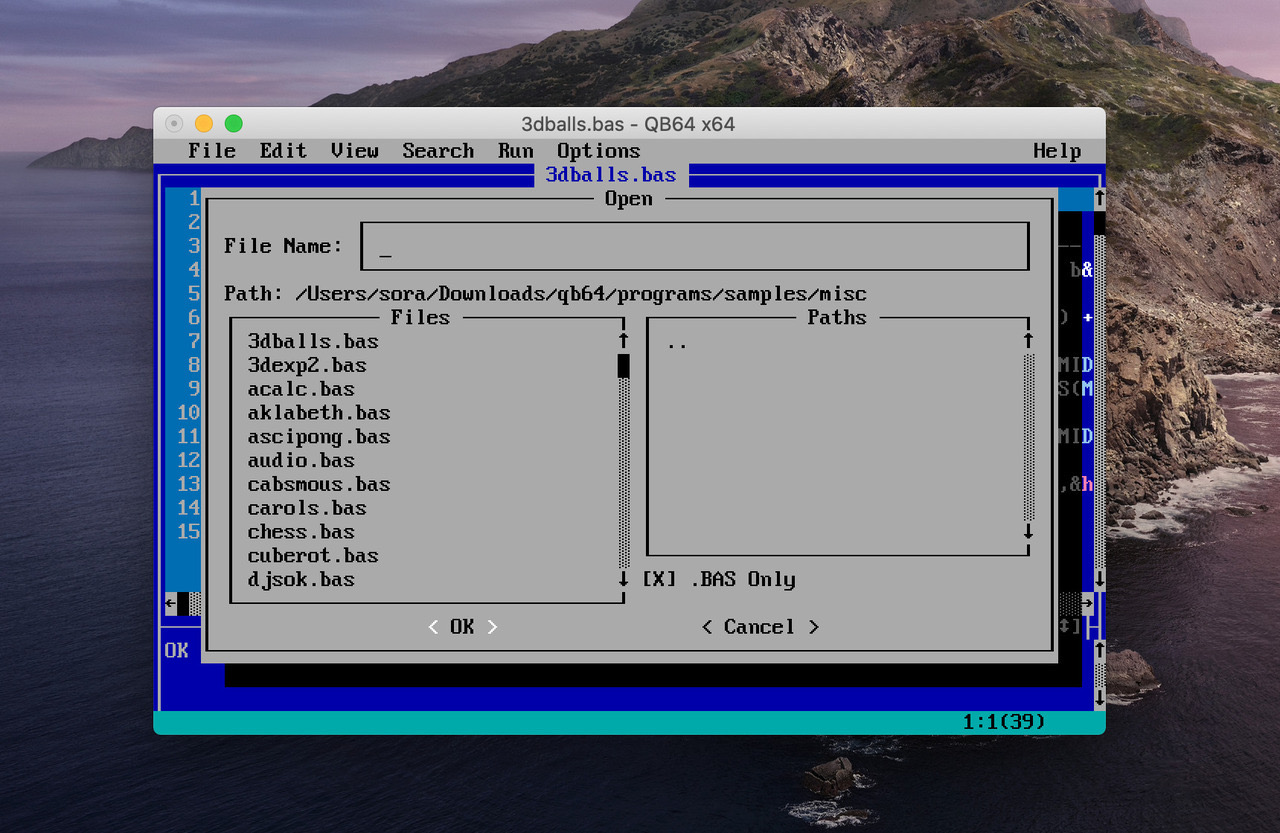1280x833 pixels.
Task: Pick cabsmous.bas from the Files list
Action: (x=319, y=485)
